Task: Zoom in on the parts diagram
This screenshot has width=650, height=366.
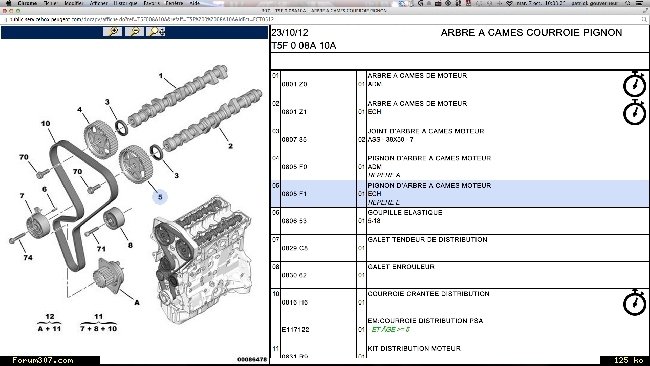Action: tap(112, 32)
